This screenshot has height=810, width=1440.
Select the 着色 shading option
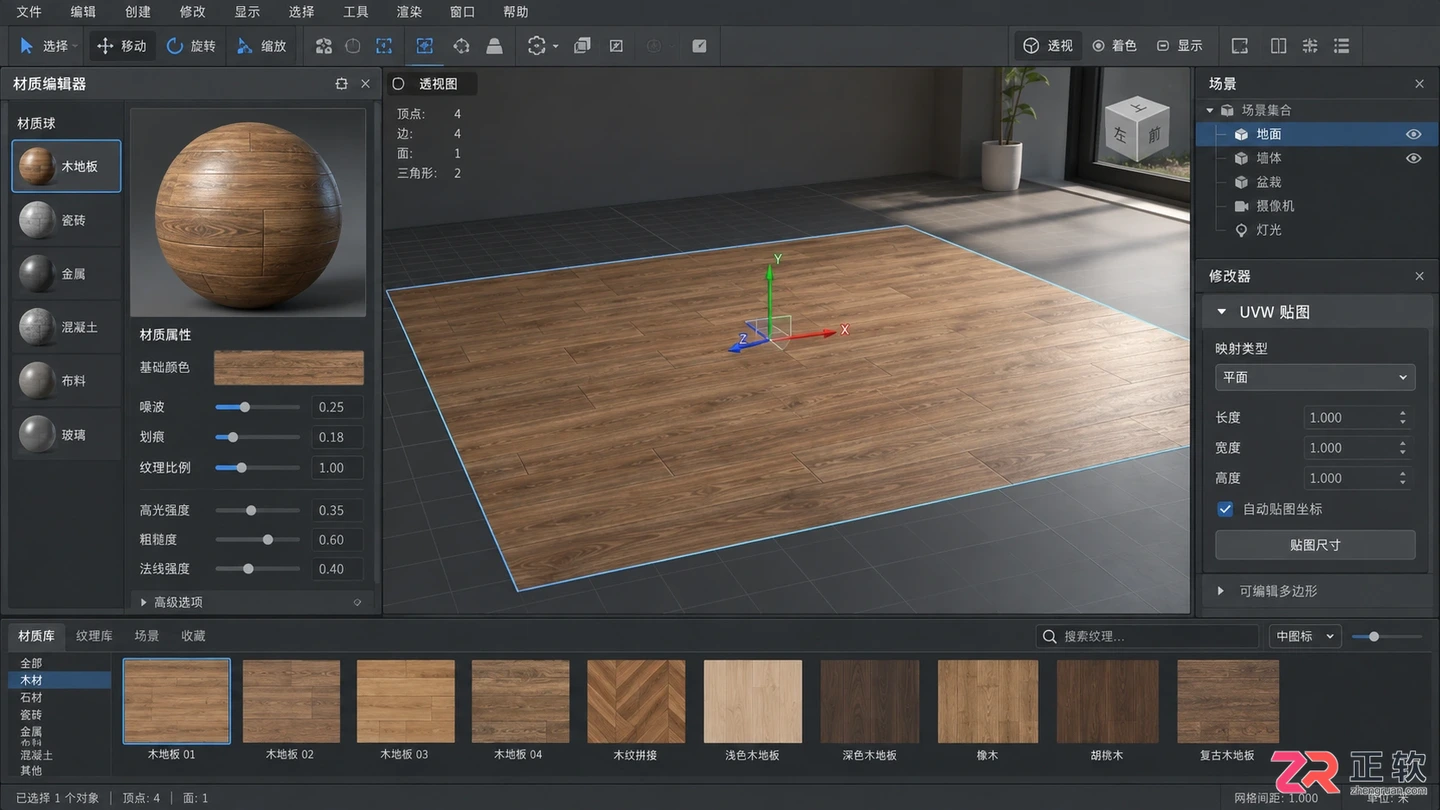1114,46
